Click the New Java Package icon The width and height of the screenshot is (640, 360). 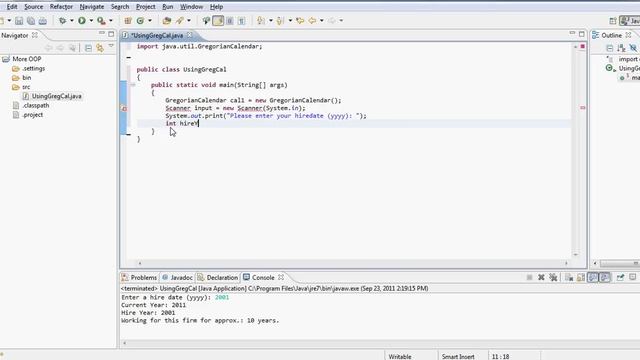coord(128,20)
